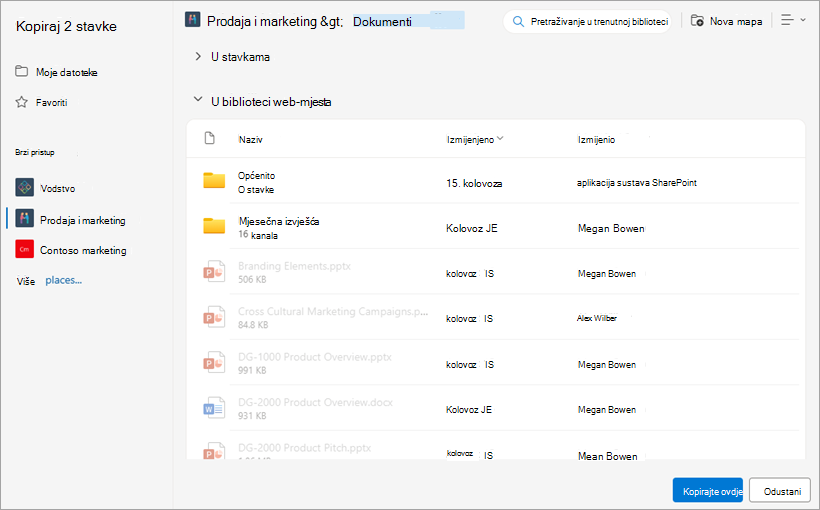Image resolution: width=820 pixels, height=510 pixels.
Task: Click the Contoso marketing red icon
Action: pos(25,250)
